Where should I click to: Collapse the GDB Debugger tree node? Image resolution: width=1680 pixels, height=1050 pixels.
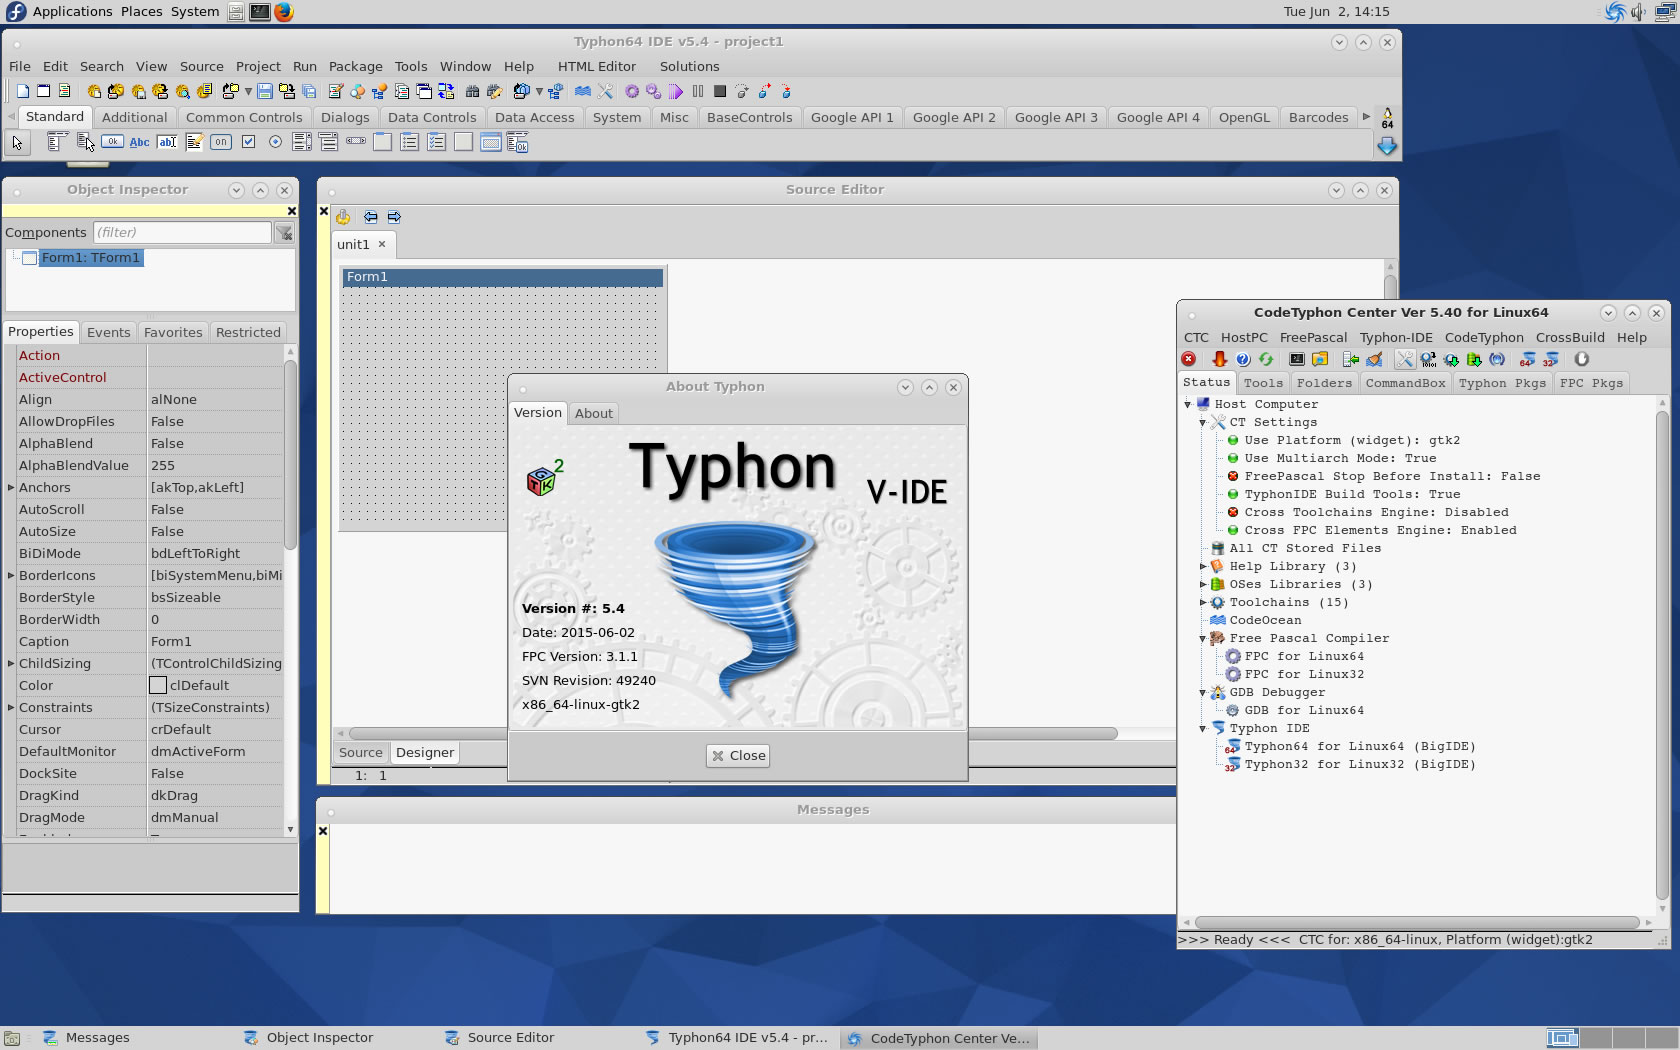coord(1203,693)
